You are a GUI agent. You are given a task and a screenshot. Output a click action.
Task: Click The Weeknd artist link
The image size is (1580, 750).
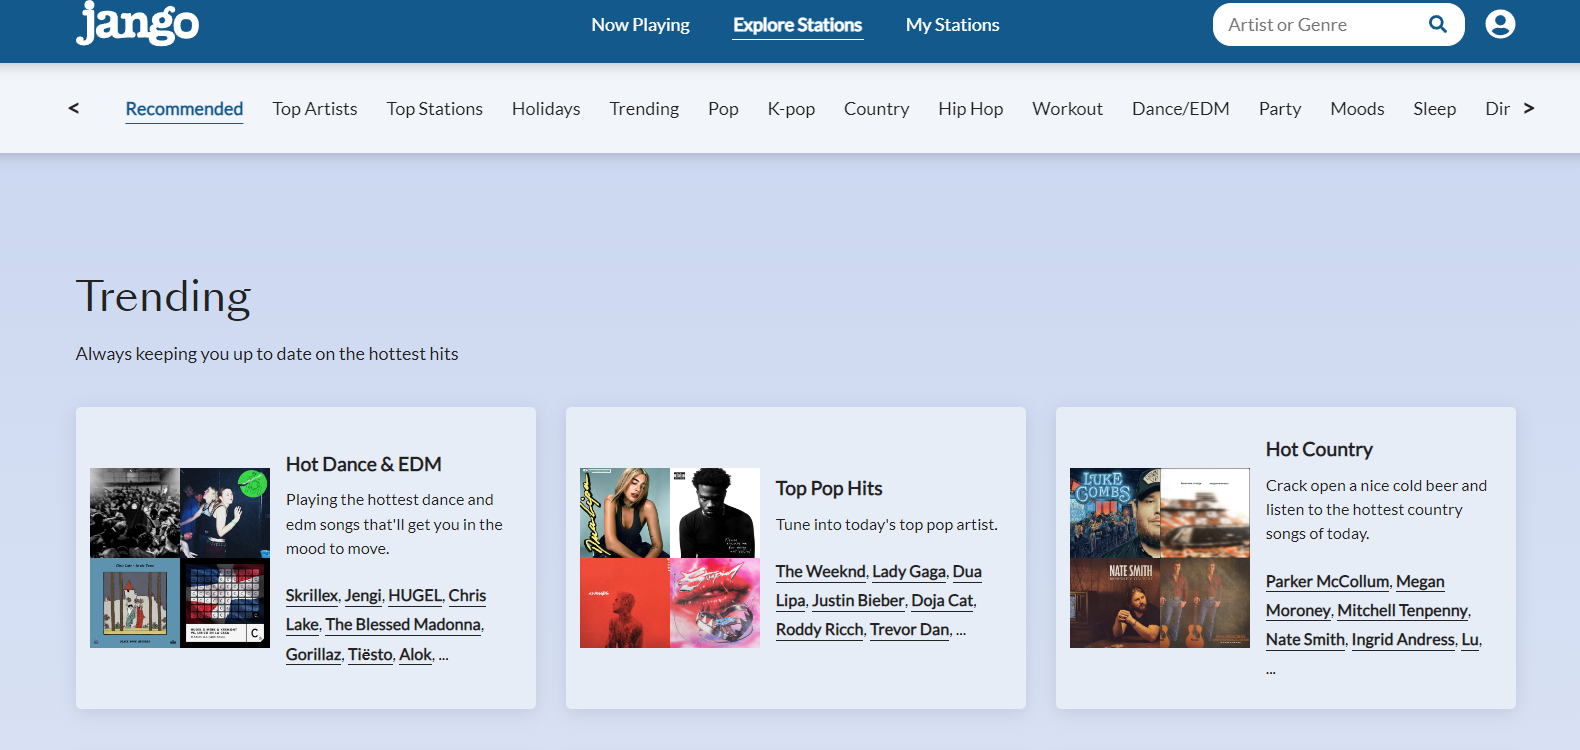(x=821, y=572)
